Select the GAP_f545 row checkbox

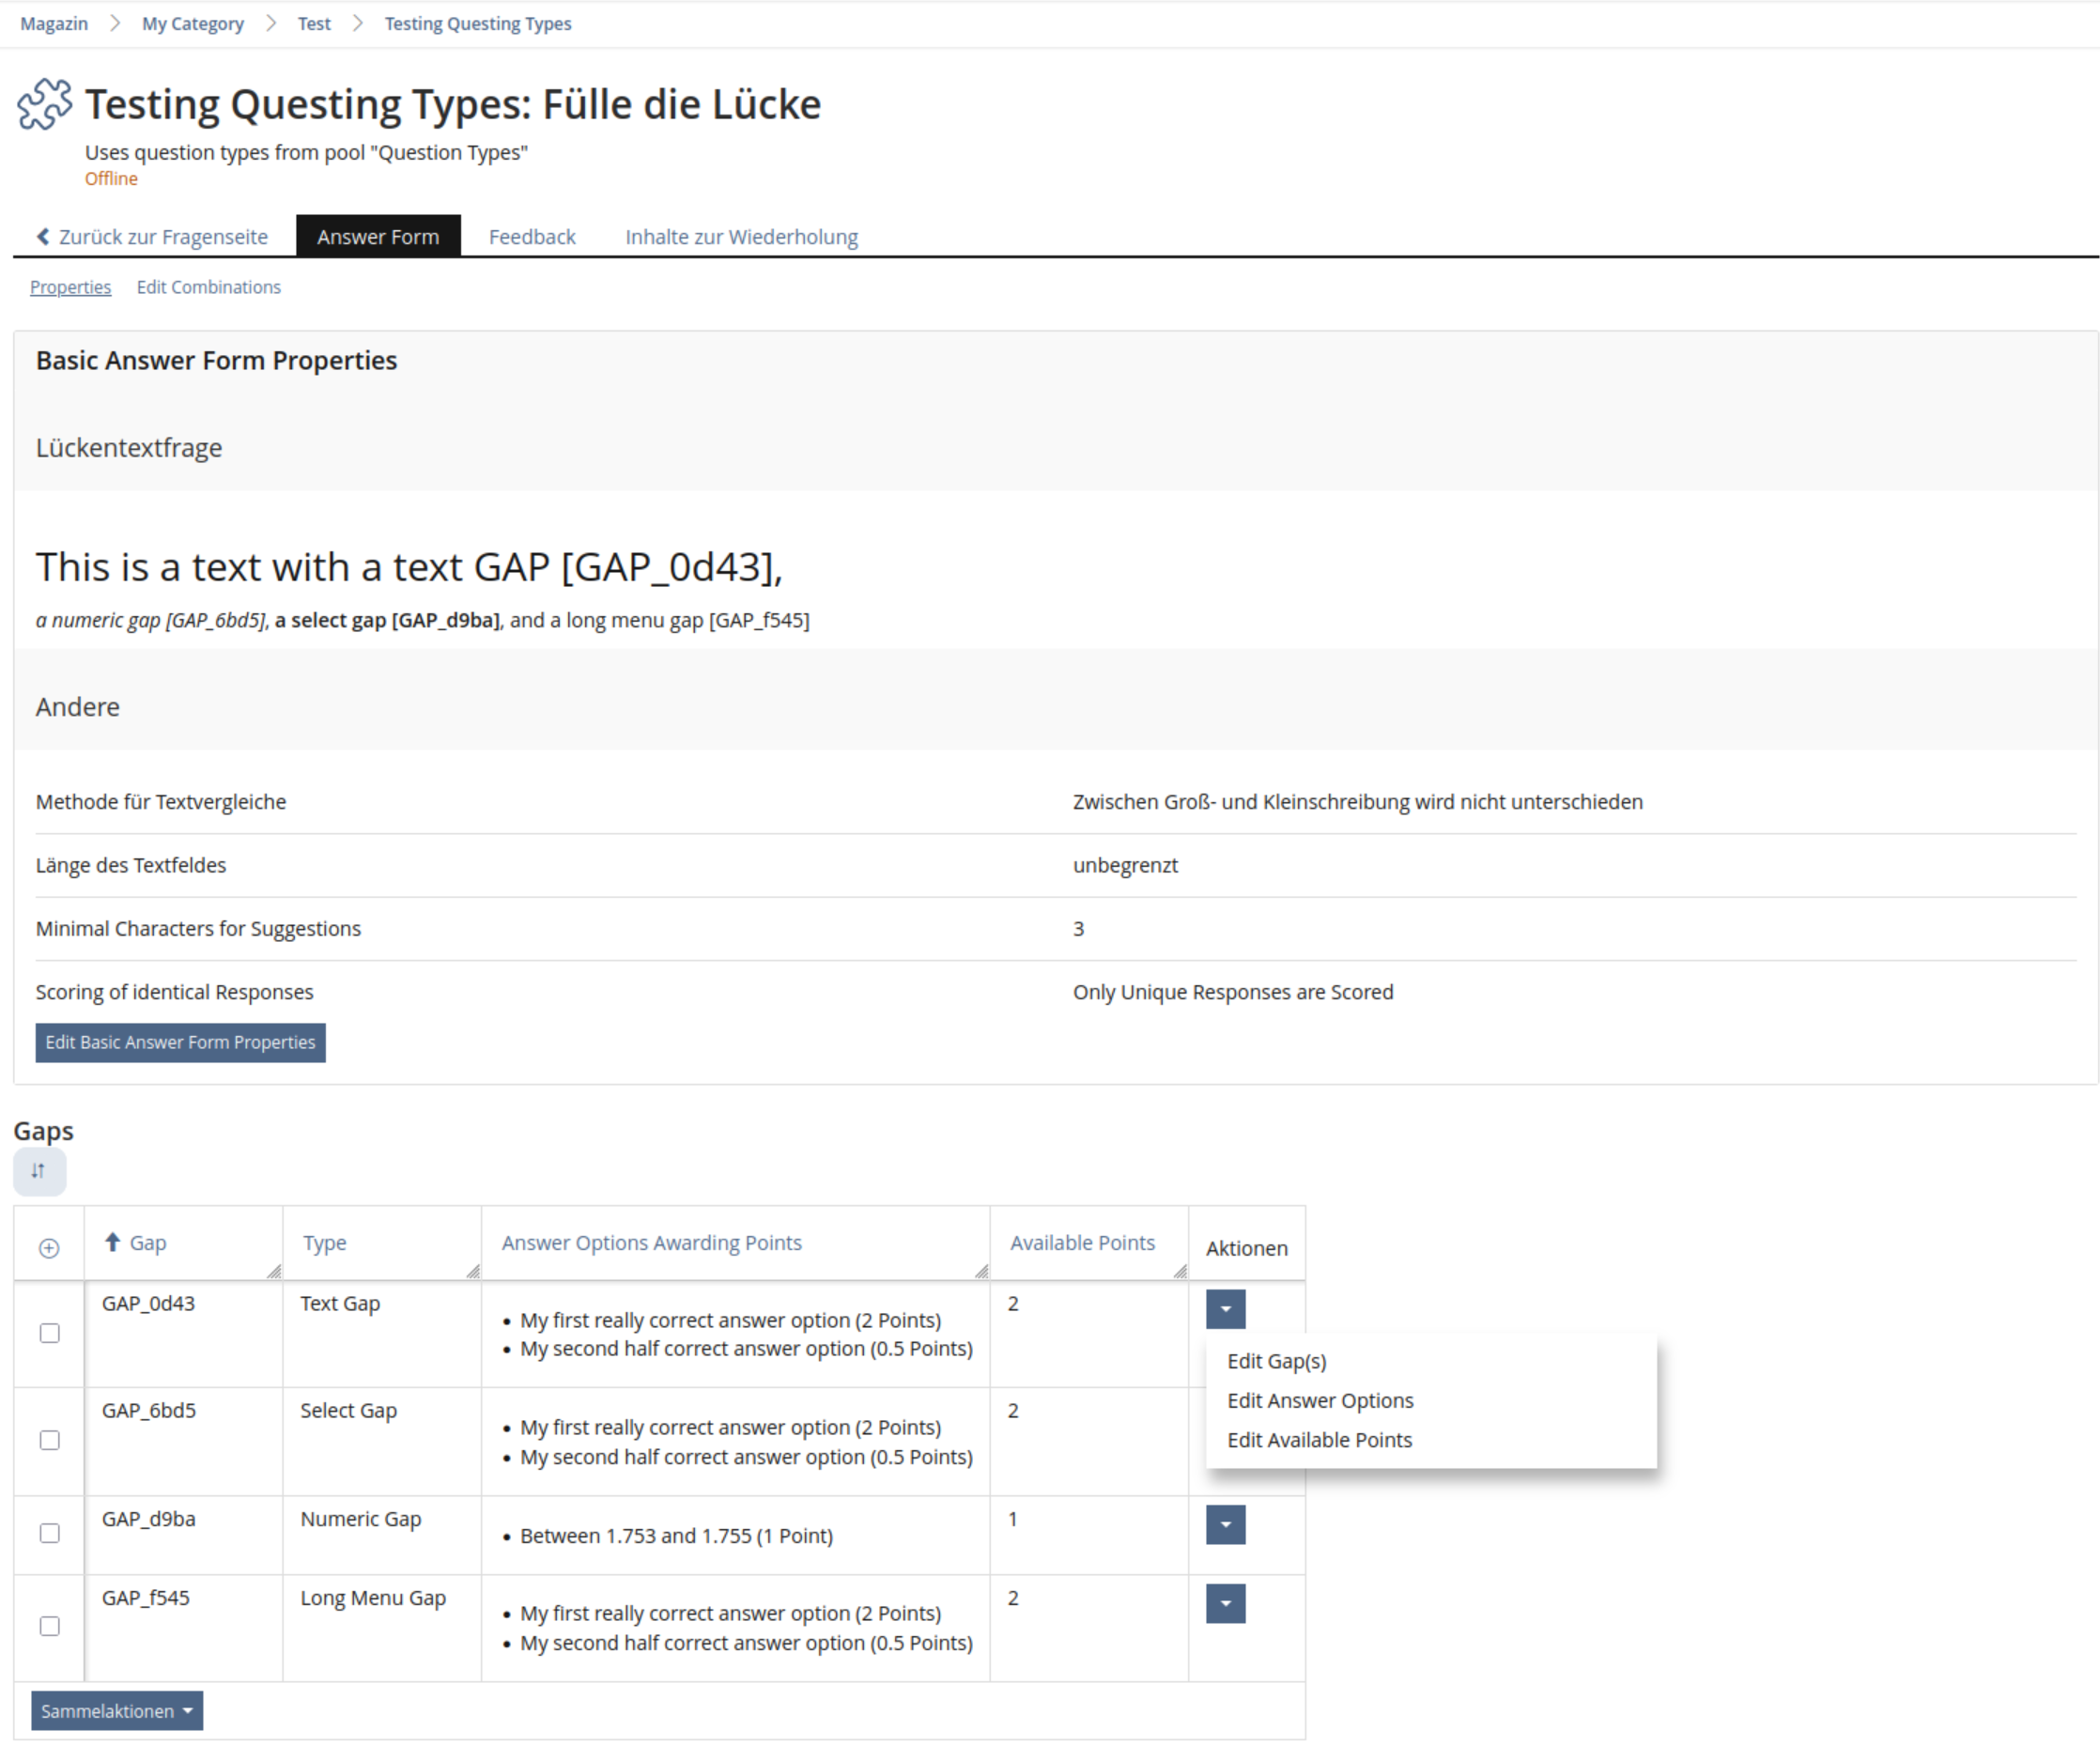click(x=49, y=1626)
